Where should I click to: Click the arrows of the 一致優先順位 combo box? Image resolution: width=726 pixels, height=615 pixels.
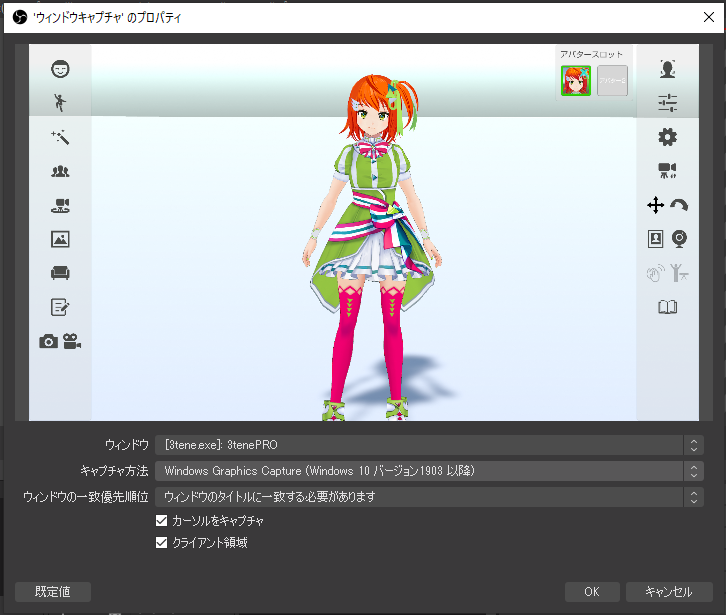(x=694, y=497)
